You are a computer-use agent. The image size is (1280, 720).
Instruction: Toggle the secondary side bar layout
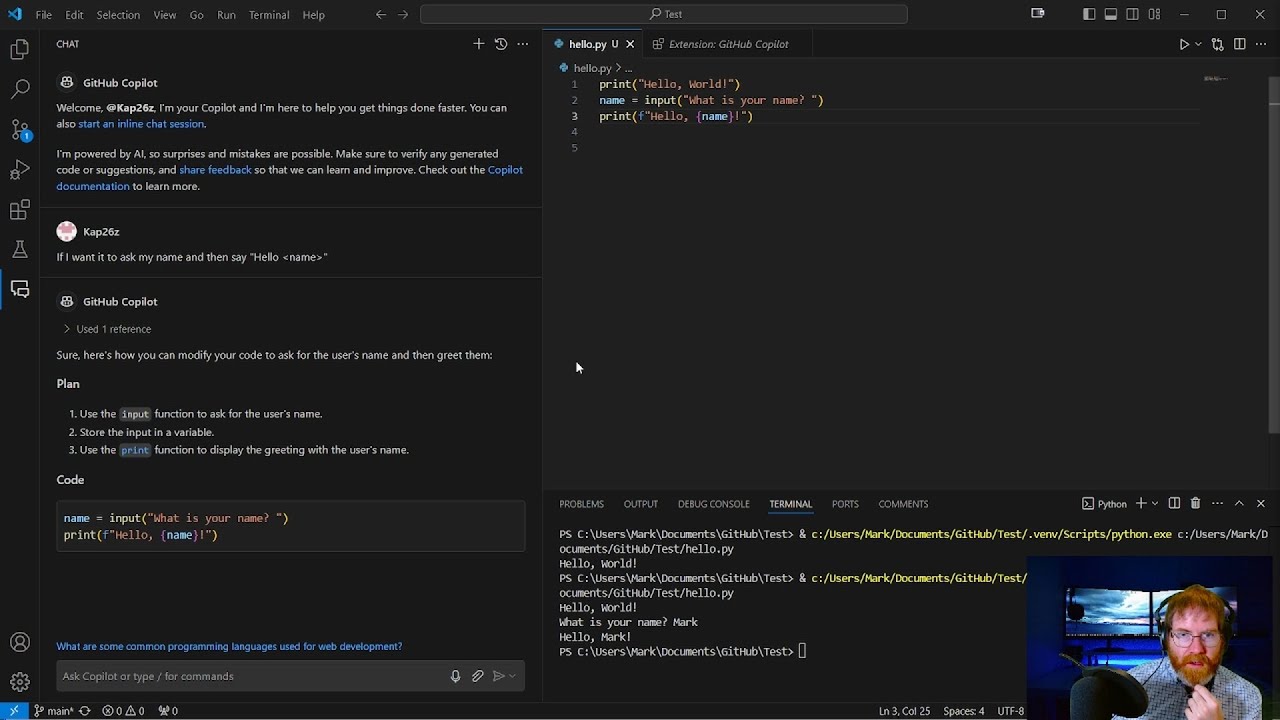click(x=1133, y=14)
